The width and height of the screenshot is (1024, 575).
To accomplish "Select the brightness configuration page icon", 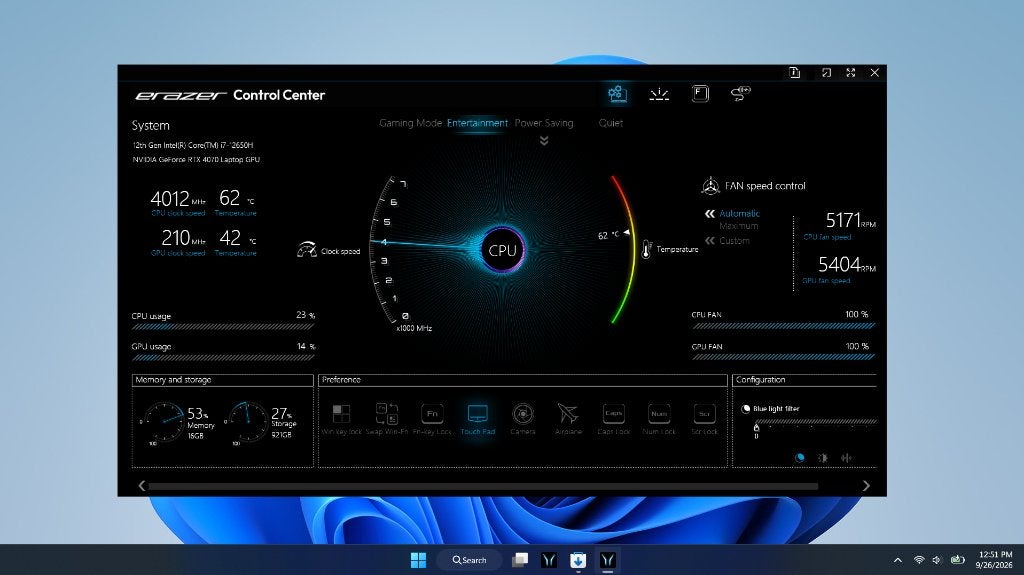I will click(x=823, y=458).
